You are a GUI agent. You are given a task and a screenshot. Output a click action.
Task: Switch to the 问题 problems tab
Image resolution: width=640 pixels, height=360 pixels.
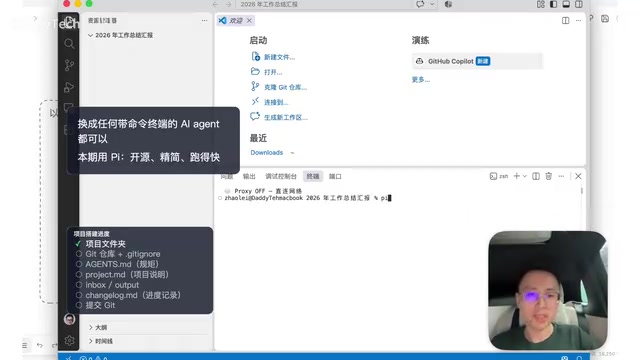pos(227,176)
